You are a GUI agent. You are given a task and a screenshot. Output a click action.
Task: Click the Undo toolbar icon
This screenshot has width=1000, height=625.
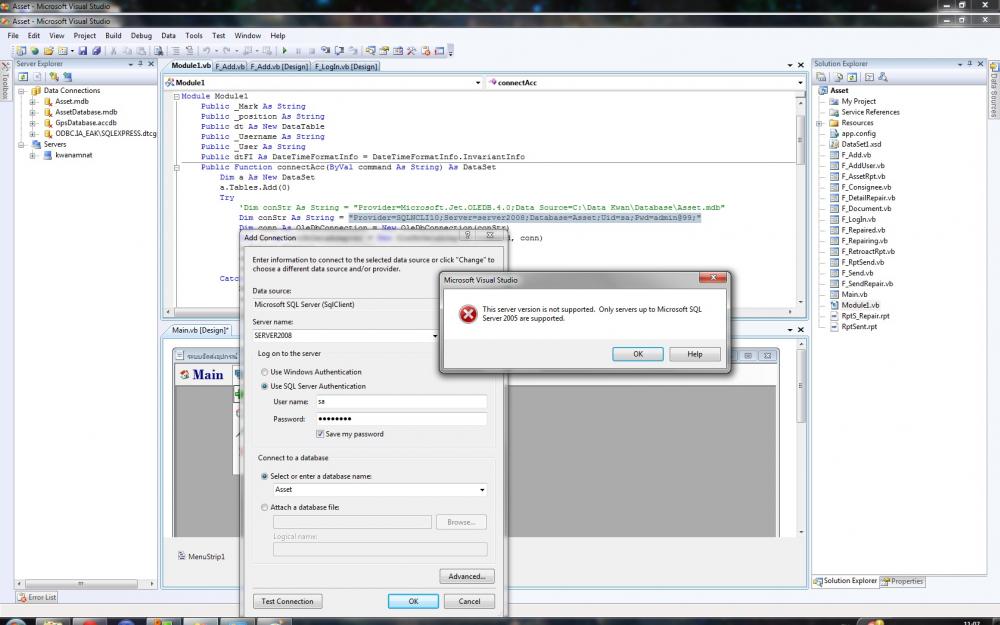[207, 51]
